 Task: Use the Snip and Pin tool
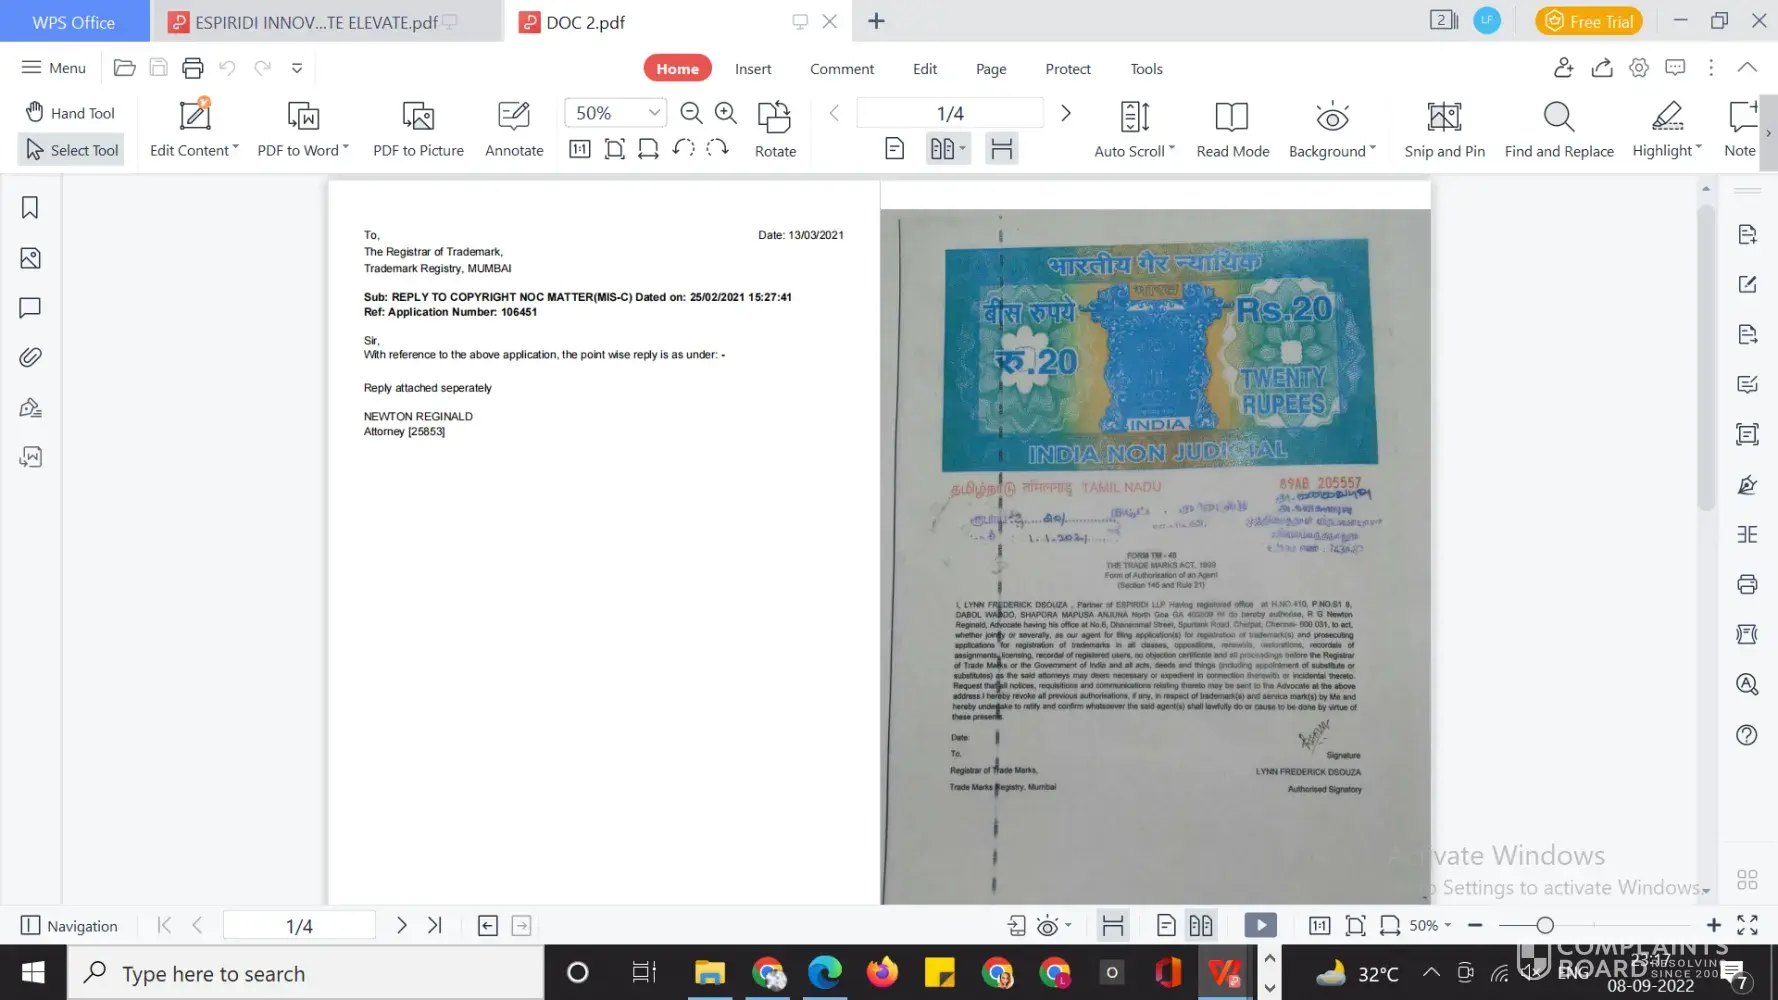click(1444, 129)
